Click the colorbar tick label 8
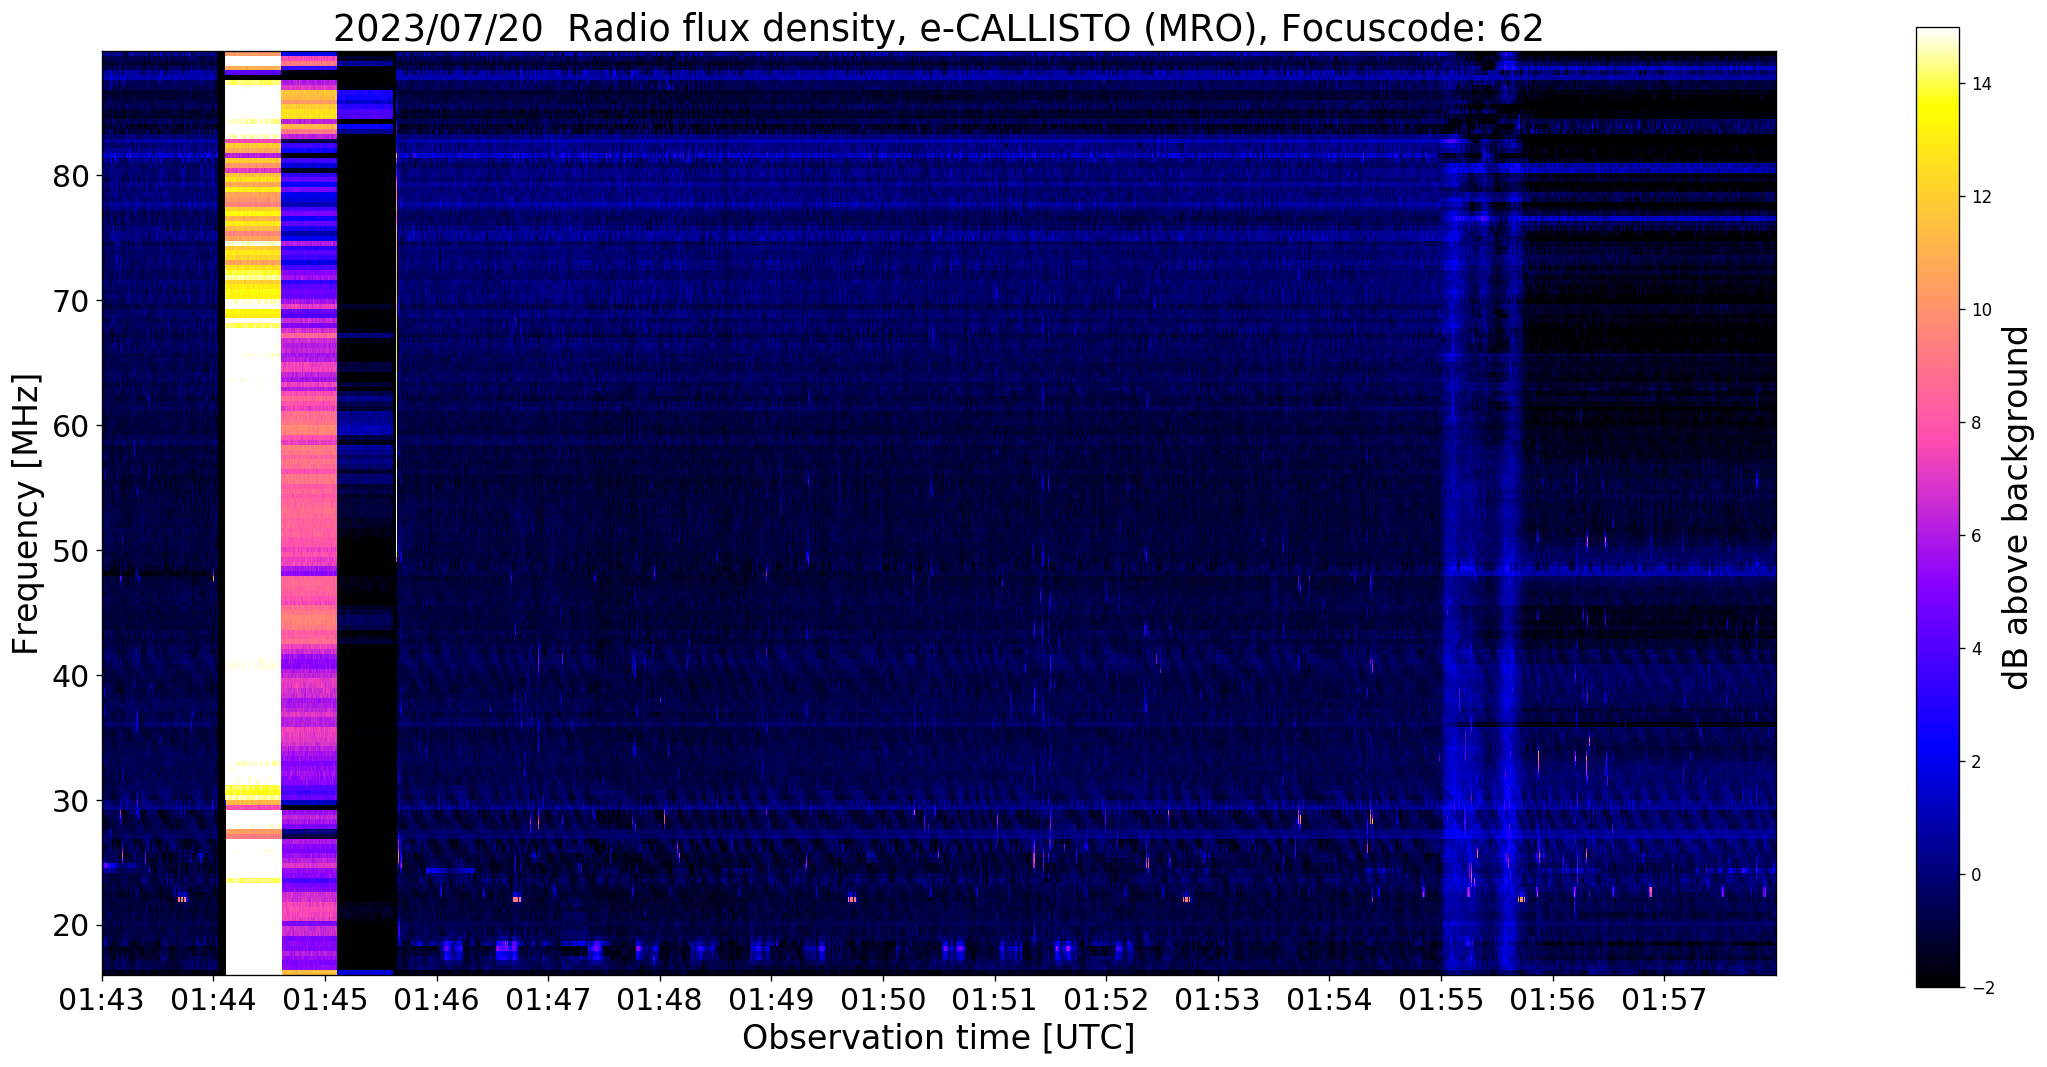 coord(1975,423)
